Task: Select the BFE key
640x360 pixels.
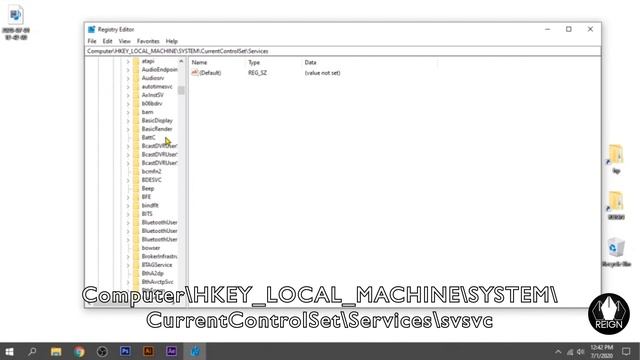Action: (146, 197)
